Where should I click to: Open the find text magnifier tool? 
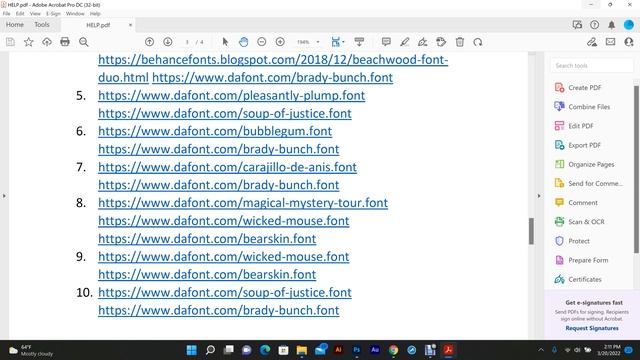pyautogui.click(x=84, y=42)
